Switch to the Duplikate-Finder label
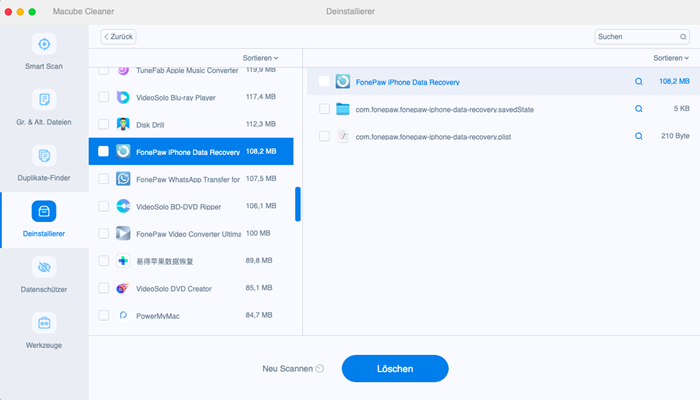 point(44,178)
